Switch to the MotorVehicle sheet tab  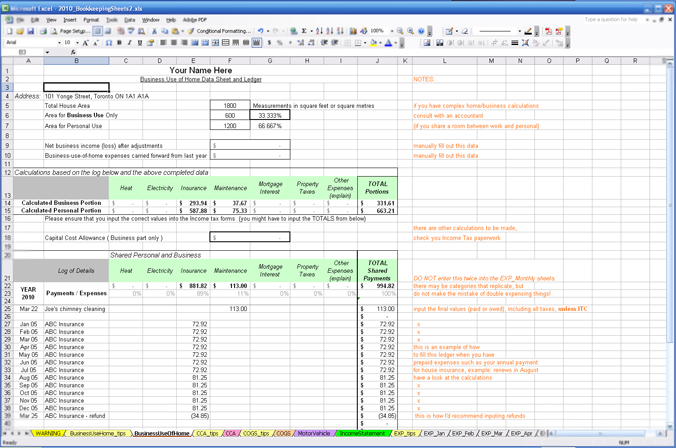[314, 433]
